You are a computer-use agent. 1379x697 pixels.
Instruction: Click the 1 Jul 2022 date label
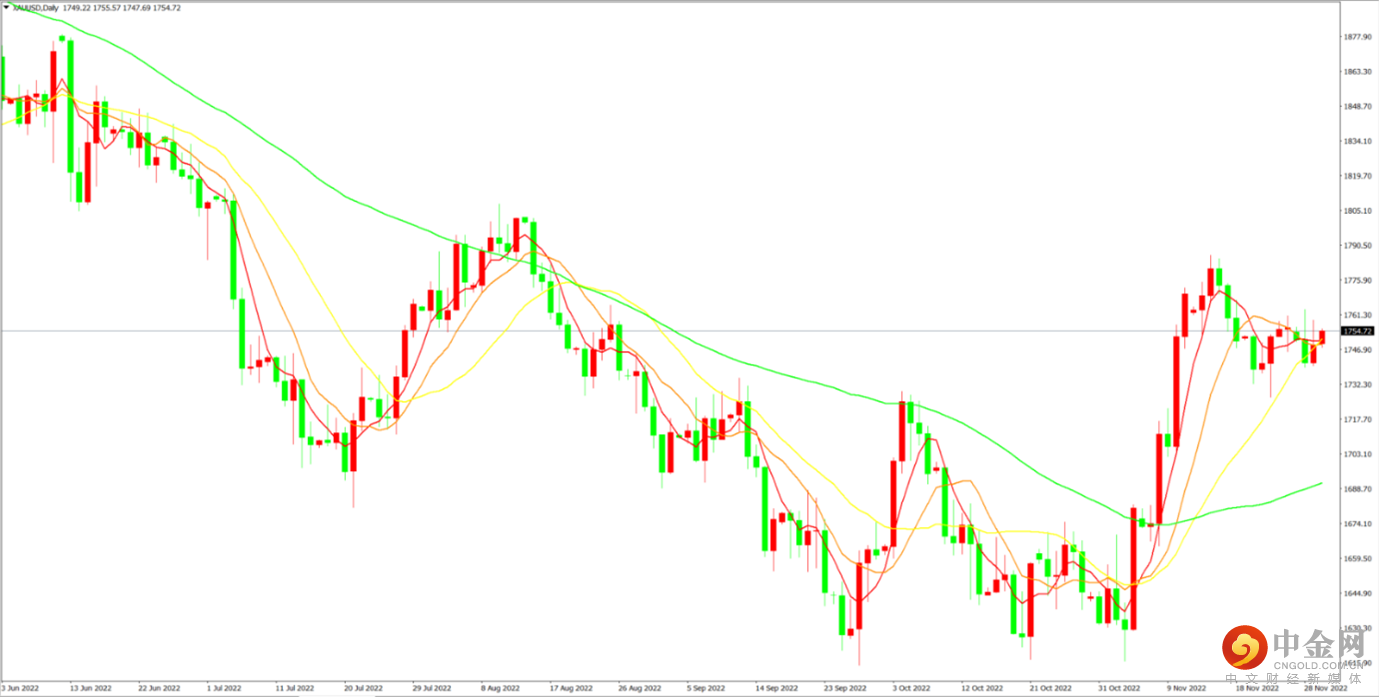pos(226,689)
